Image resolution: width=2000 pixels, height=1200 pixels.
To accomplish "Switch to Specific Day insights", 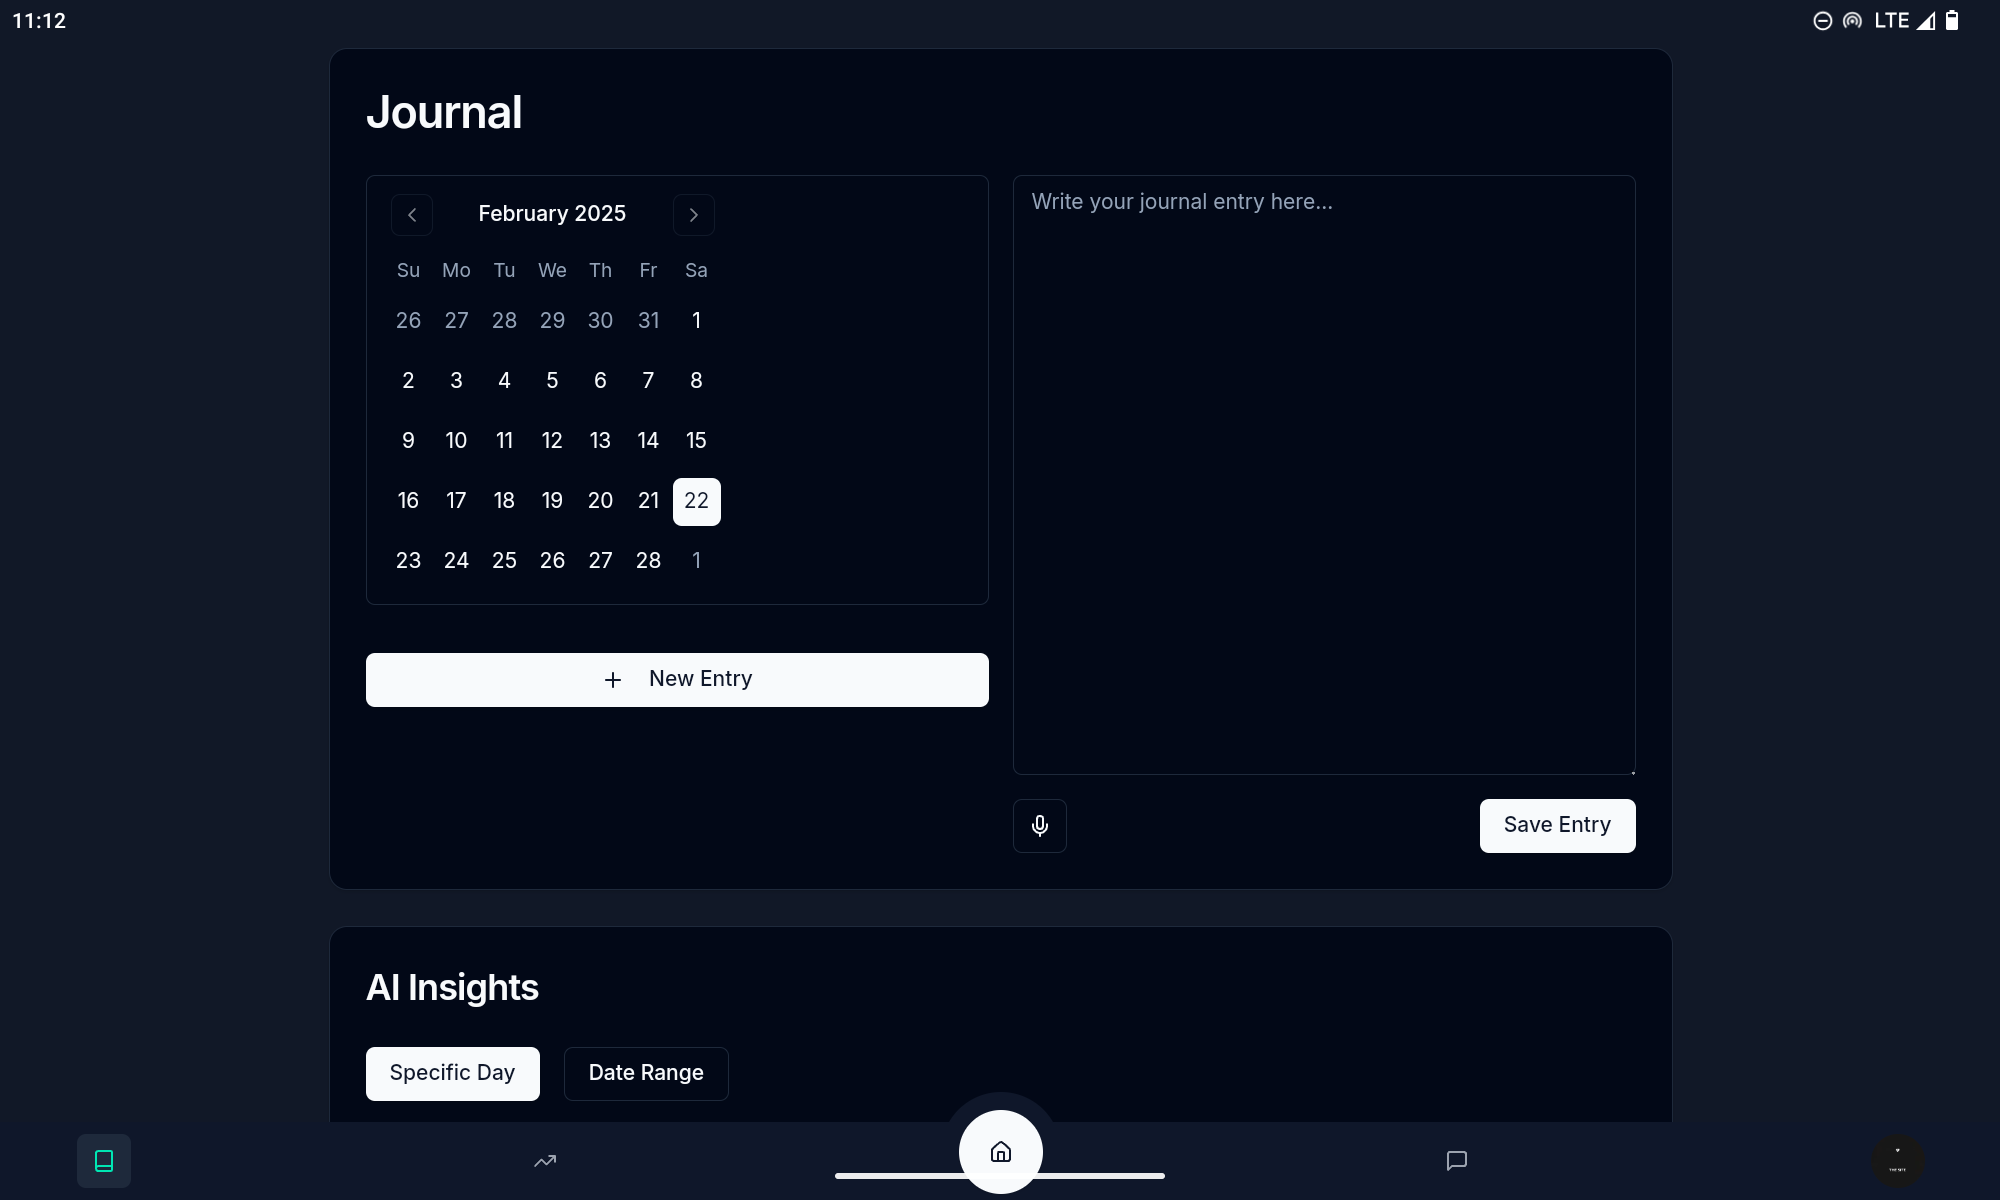I will click(x=452, y=1073).
